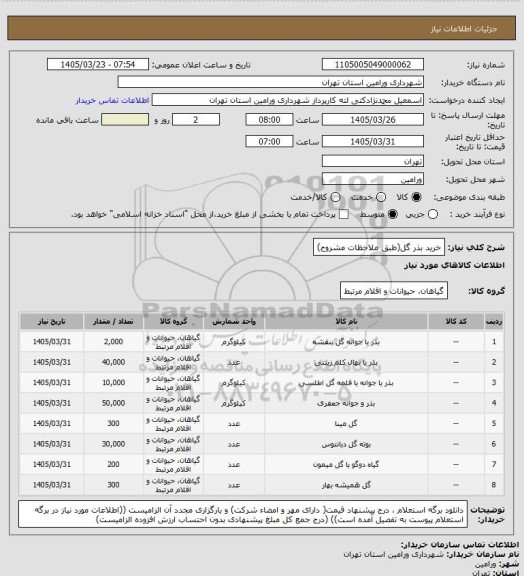Viewport: 524px width, 576px height.
Task: Select the کالا/خدمت radio button
Action: pos(335,197)
